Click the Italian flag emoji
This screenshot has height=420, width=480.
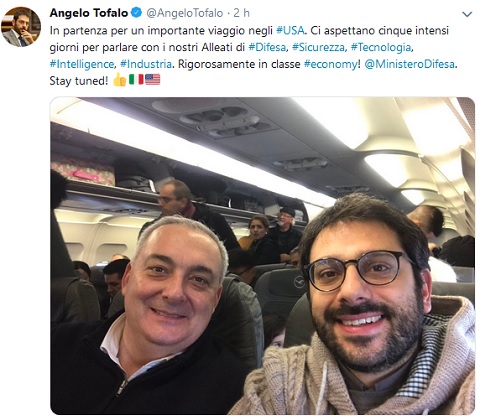click(136, 79)
